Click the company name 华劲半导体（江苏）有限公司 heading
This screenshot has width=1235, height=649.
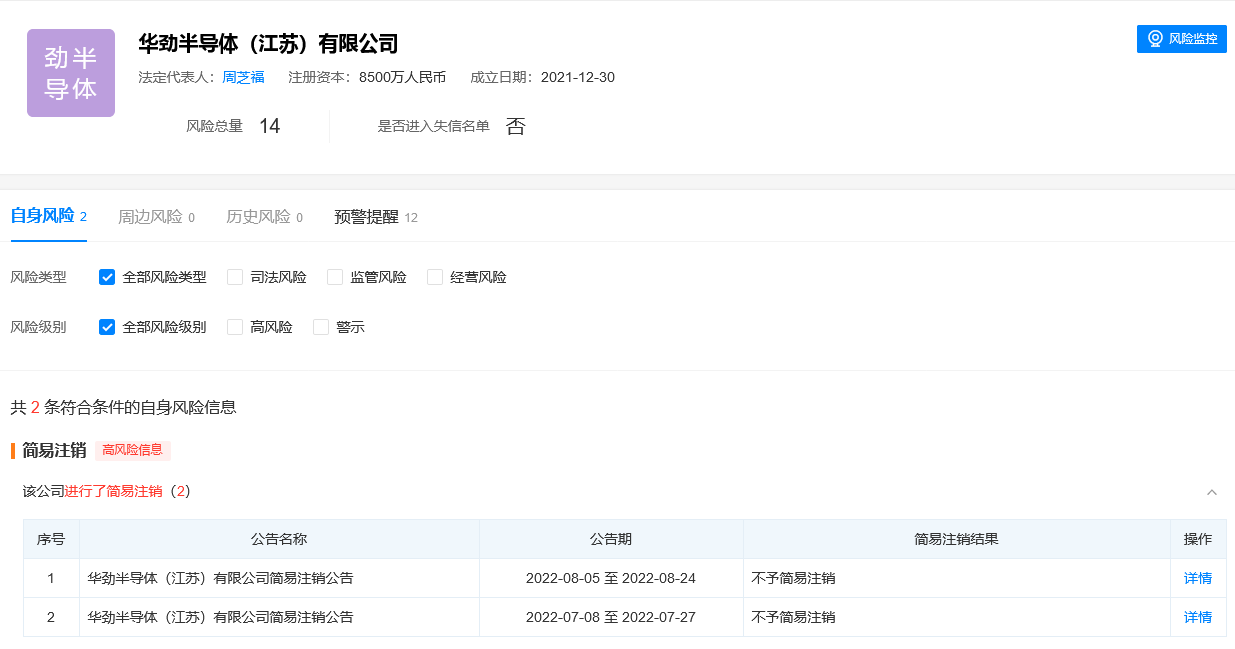coord(268,44)
